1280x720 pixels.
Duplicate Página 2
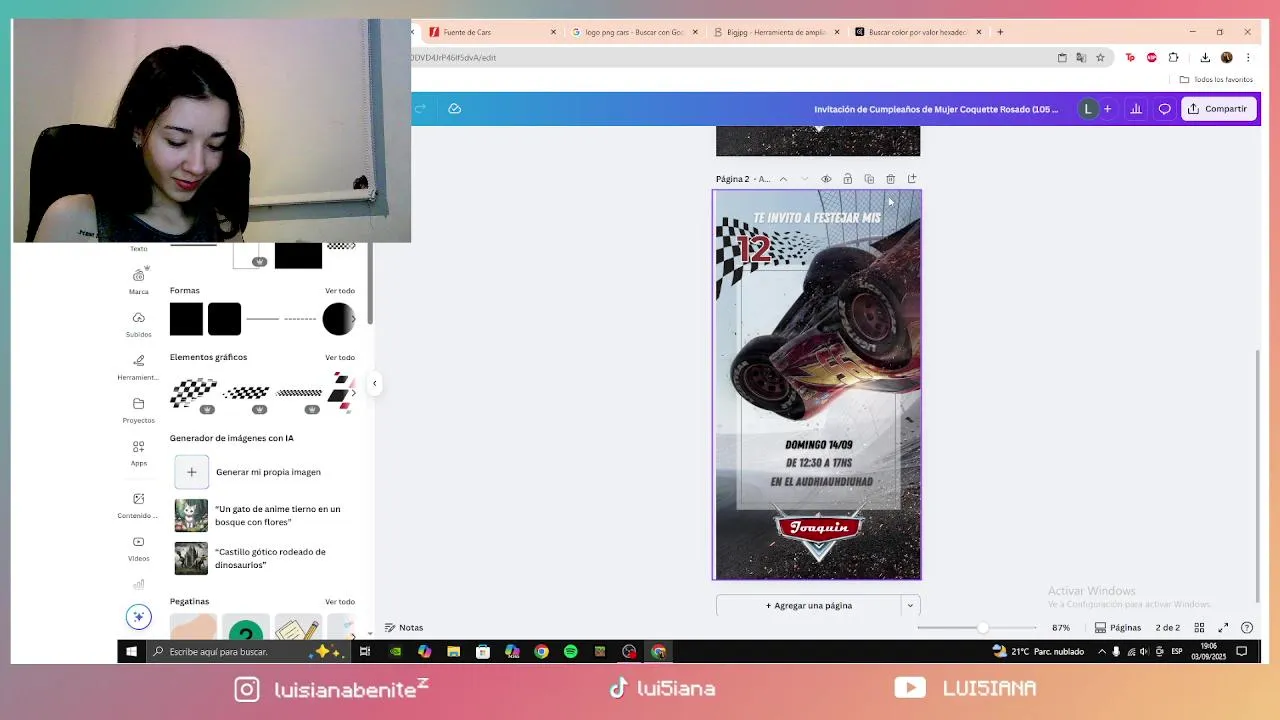pos(869,179)
